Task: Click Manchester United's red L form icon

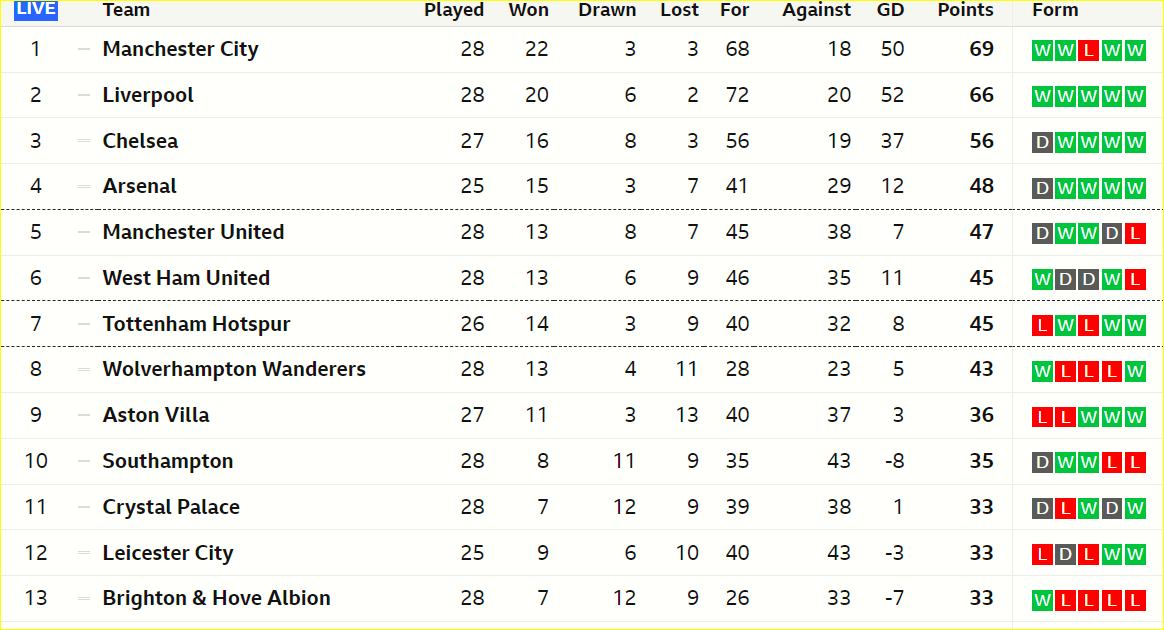Action: click(1134, 234)
